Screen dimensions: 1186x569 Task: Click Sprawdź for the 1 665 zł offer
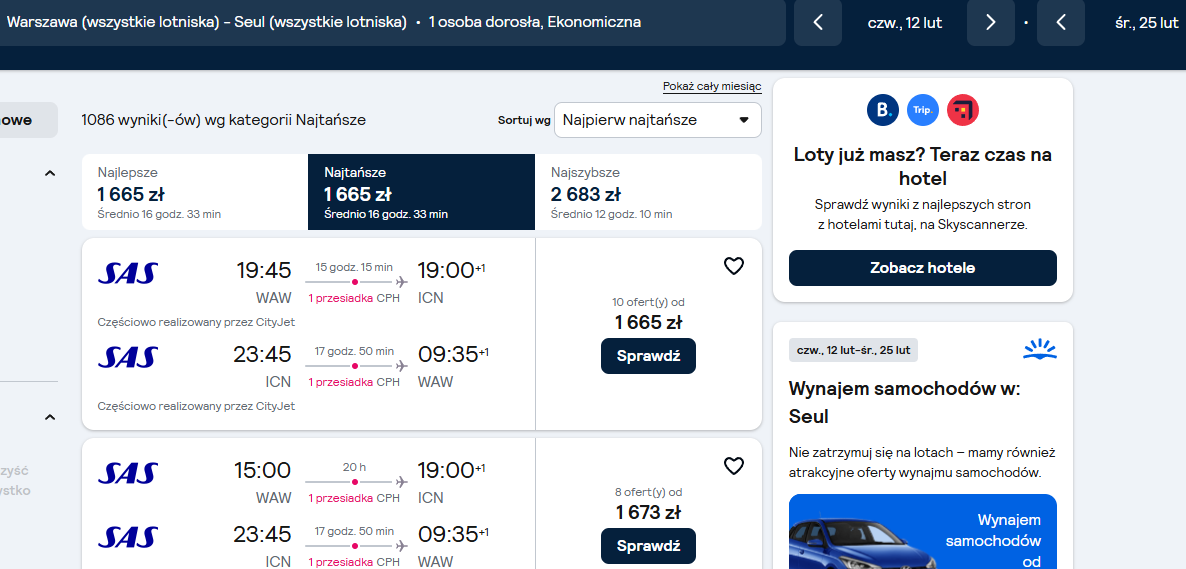pos(648,356)
